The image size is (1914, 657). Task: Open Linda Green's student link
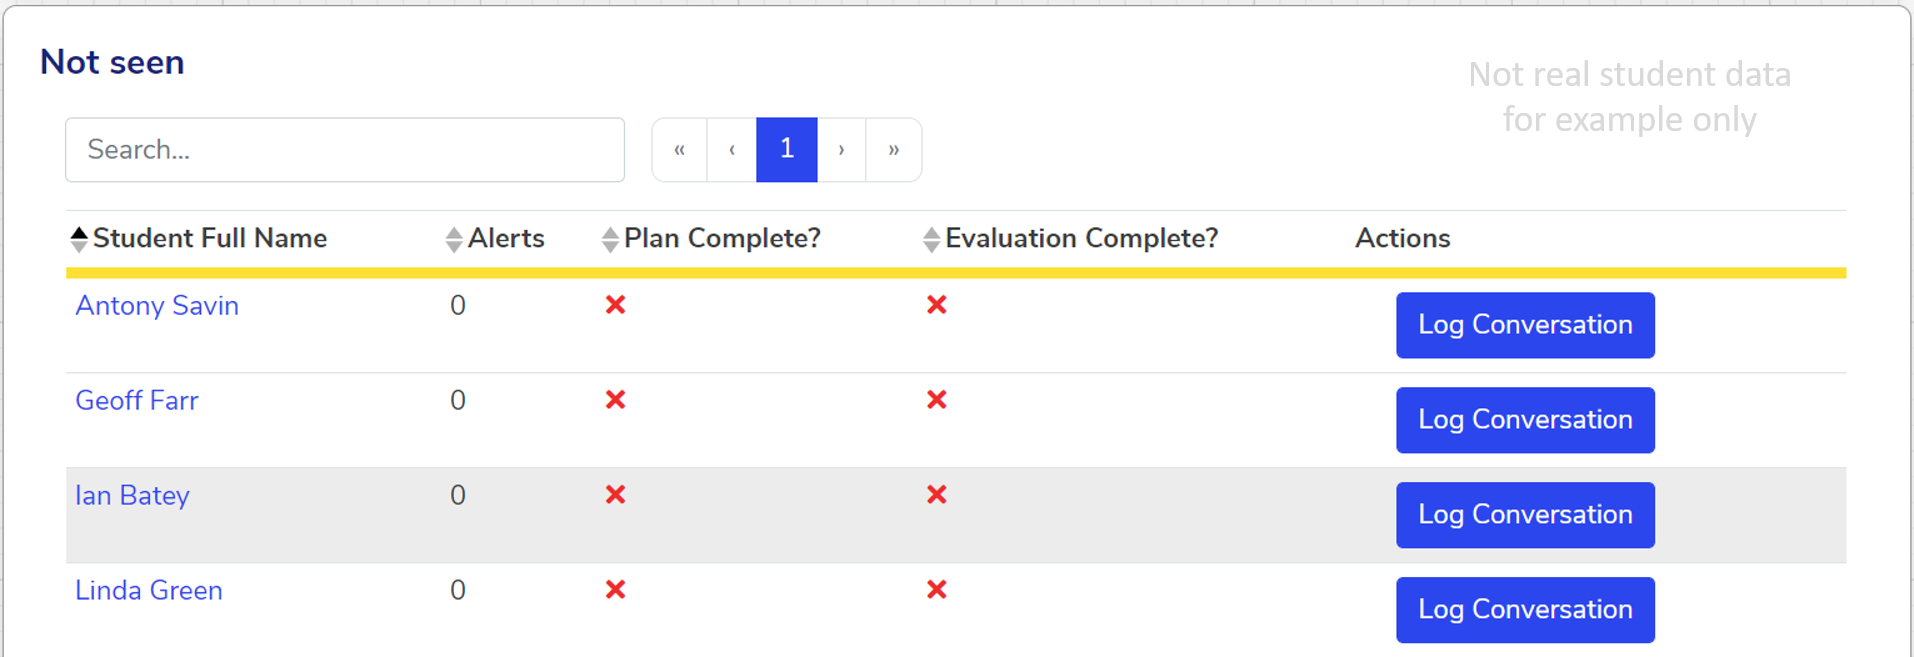pos(149,591)
